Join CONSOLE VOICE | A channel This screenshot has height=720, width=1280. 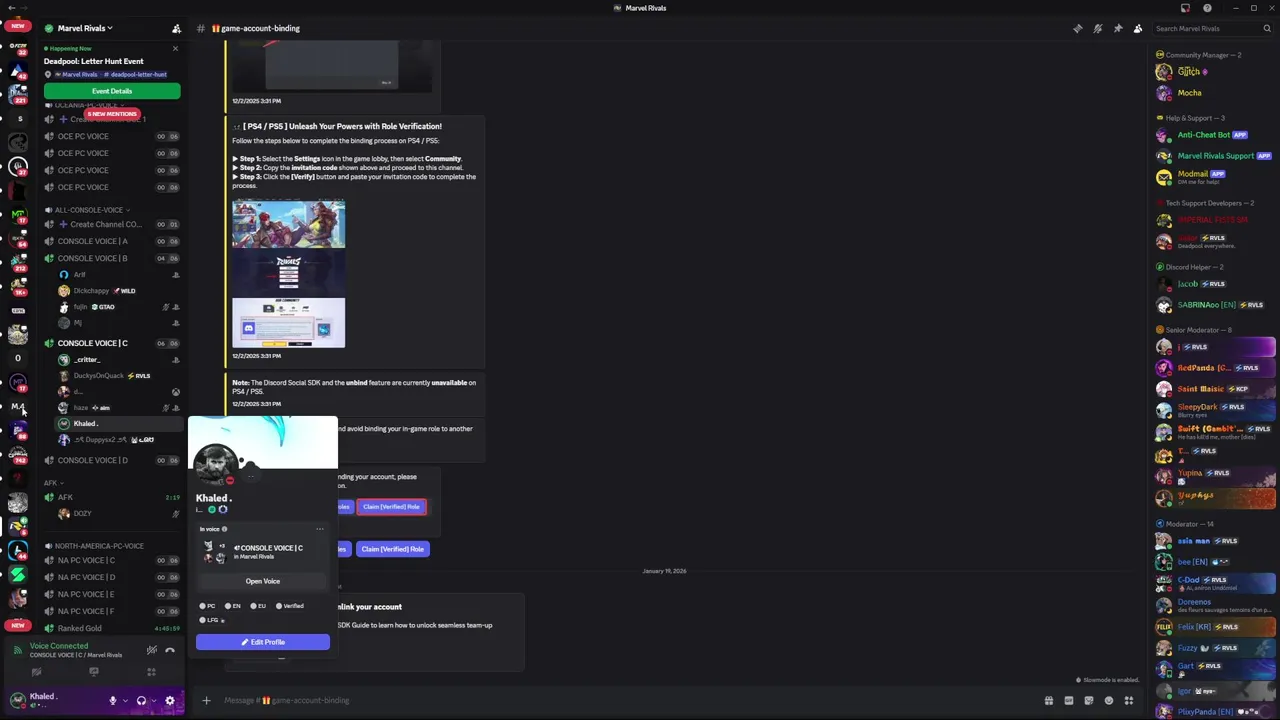tap(112, 241)
